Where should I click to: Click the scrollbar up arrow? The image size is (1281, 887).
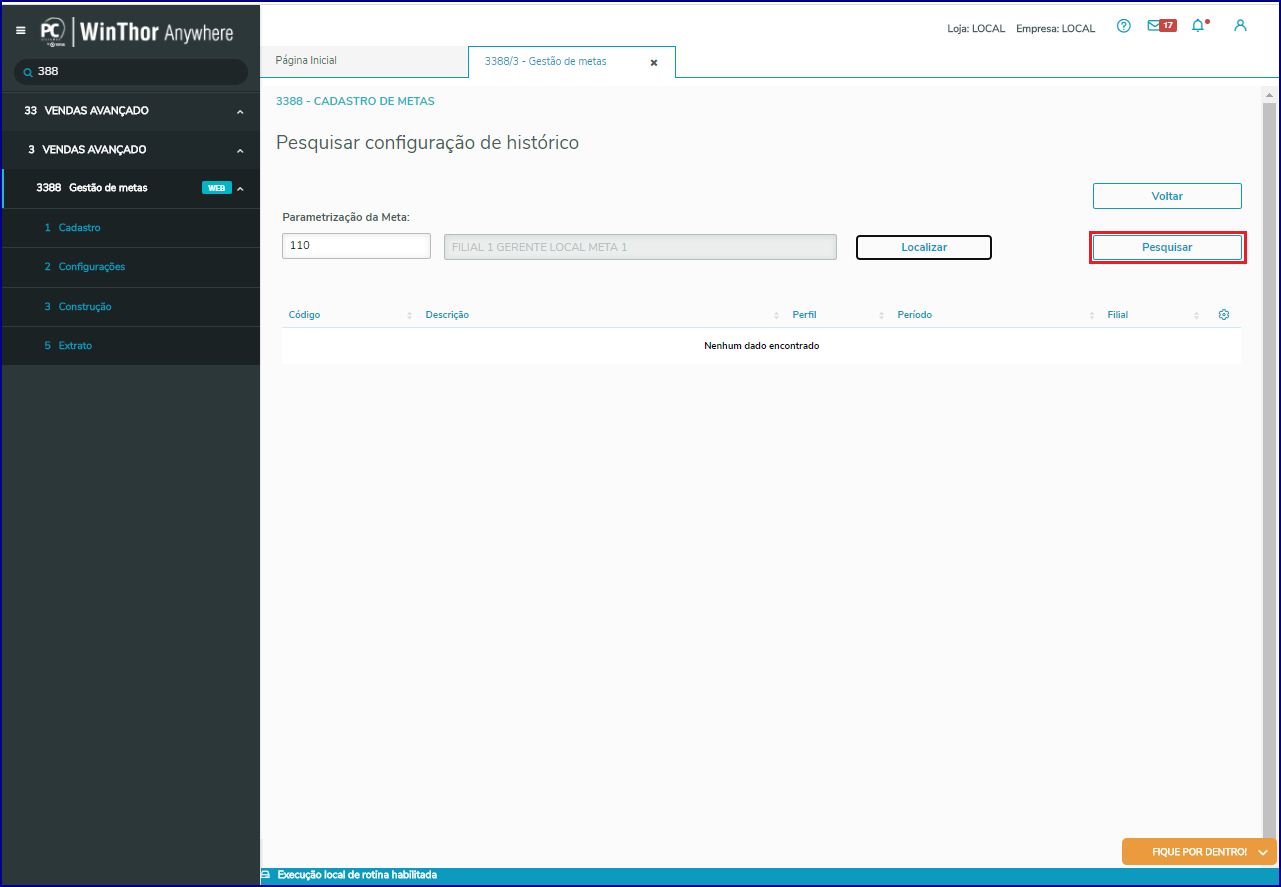1270,95
